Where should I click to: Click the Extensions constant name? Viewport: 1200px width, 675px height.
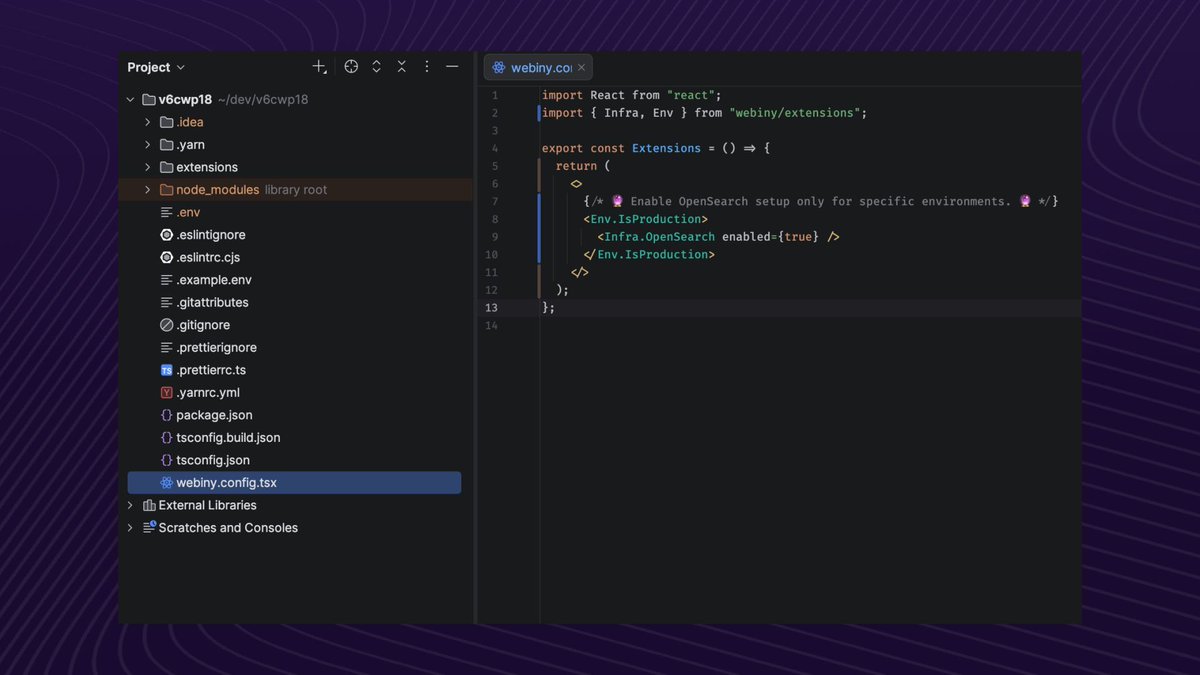pos(666,148)
